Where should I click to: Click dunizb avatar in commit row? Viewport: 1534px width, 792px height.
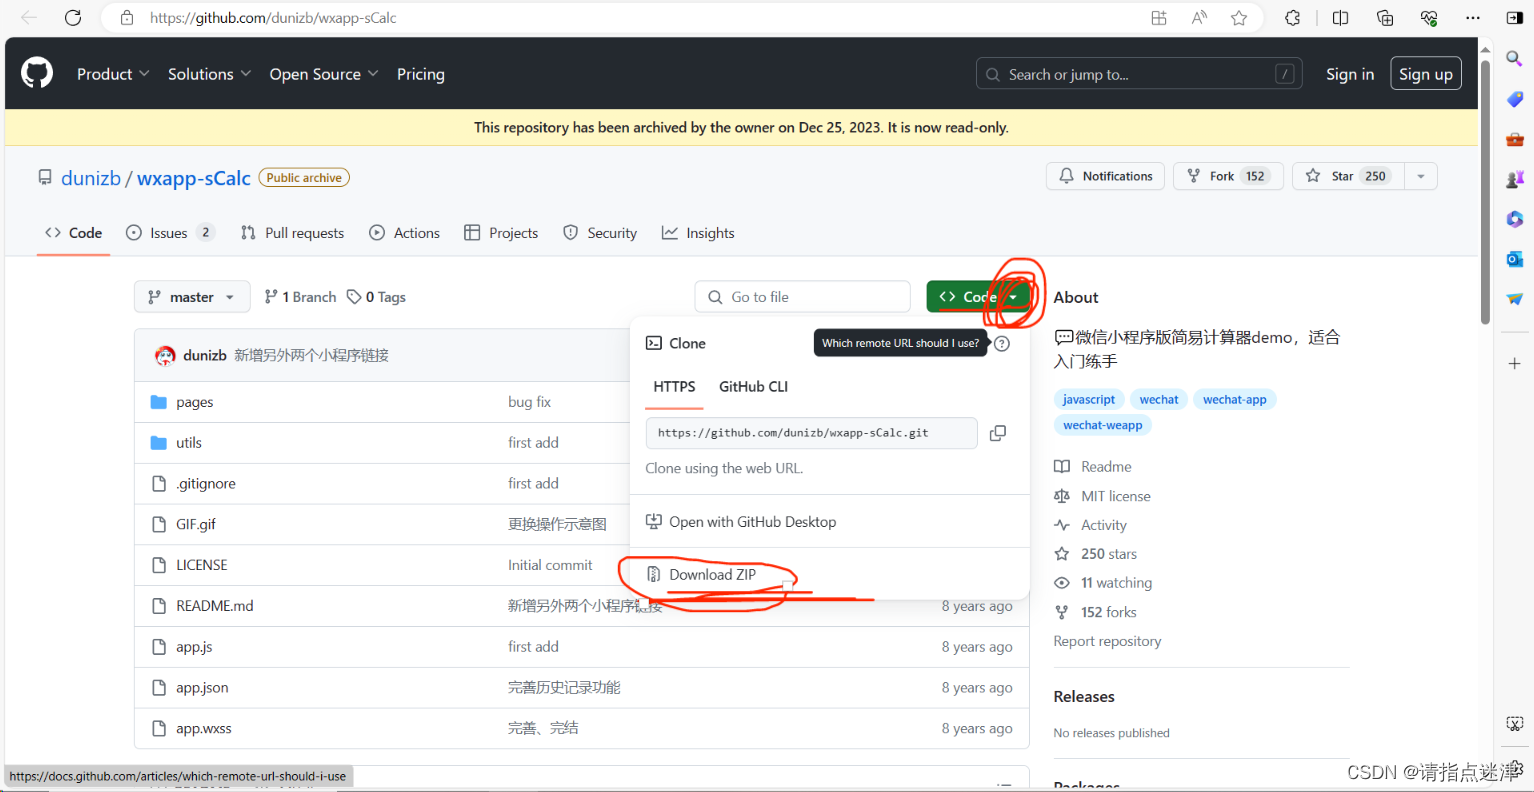point(165,355)
